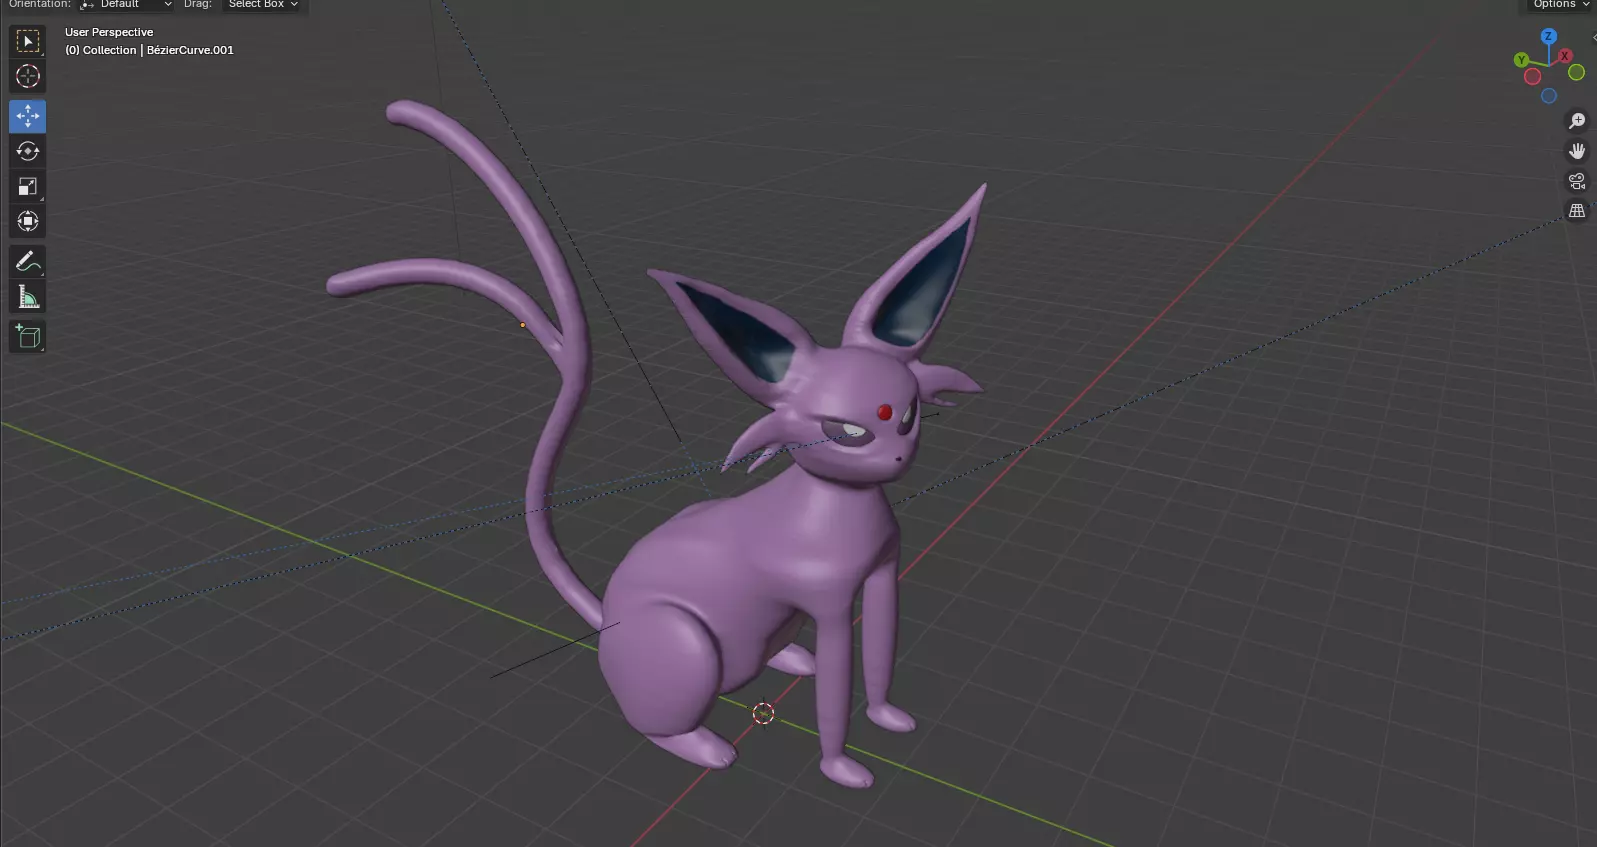This screenshot has height=847, width=1597.
Task: Click the Z axis gizmo handle
Action: click(1549, 36)
